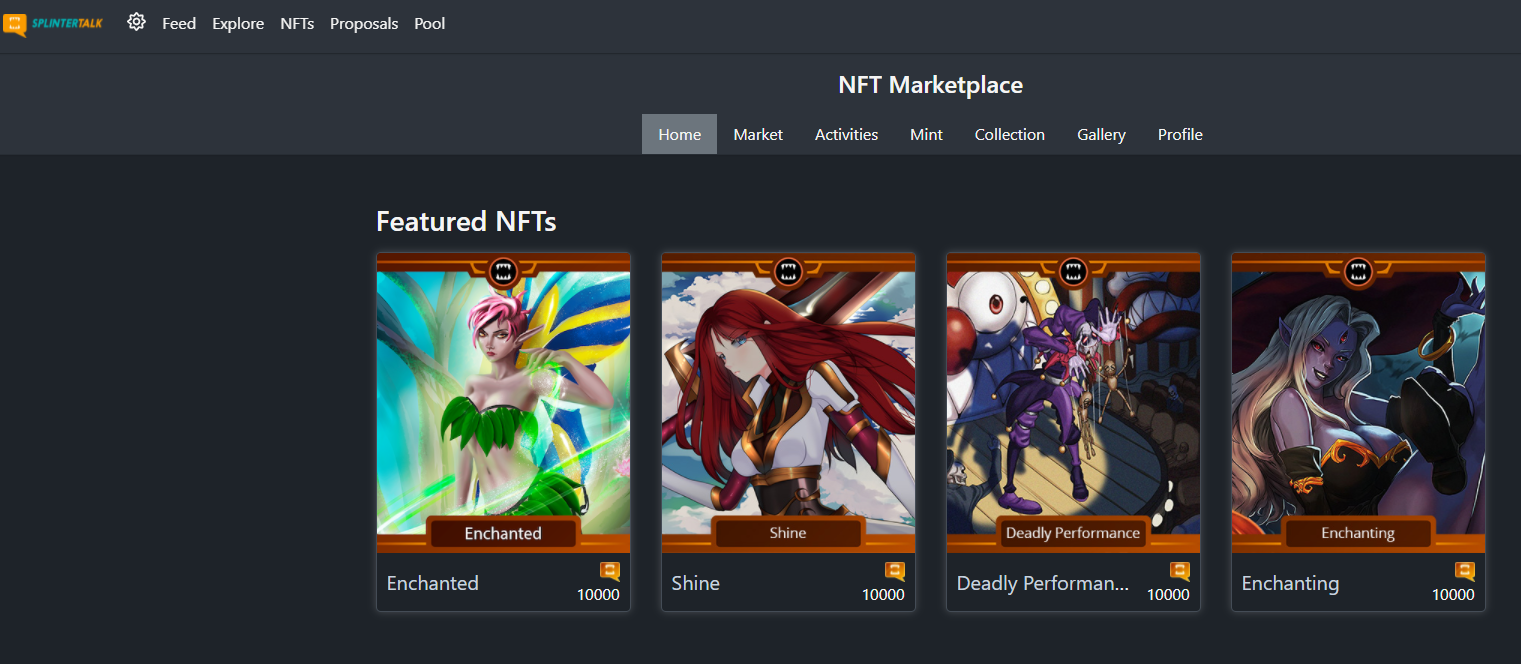Click the monster emblem atop Enchanting card

(1358, 270)
